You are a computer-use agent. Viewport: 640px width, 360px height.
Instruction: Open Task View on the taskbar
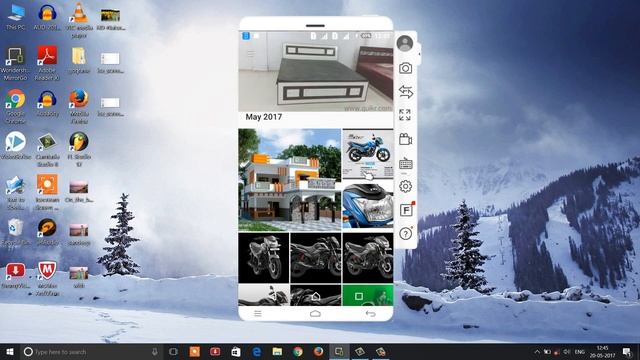(x=173, y=351)
